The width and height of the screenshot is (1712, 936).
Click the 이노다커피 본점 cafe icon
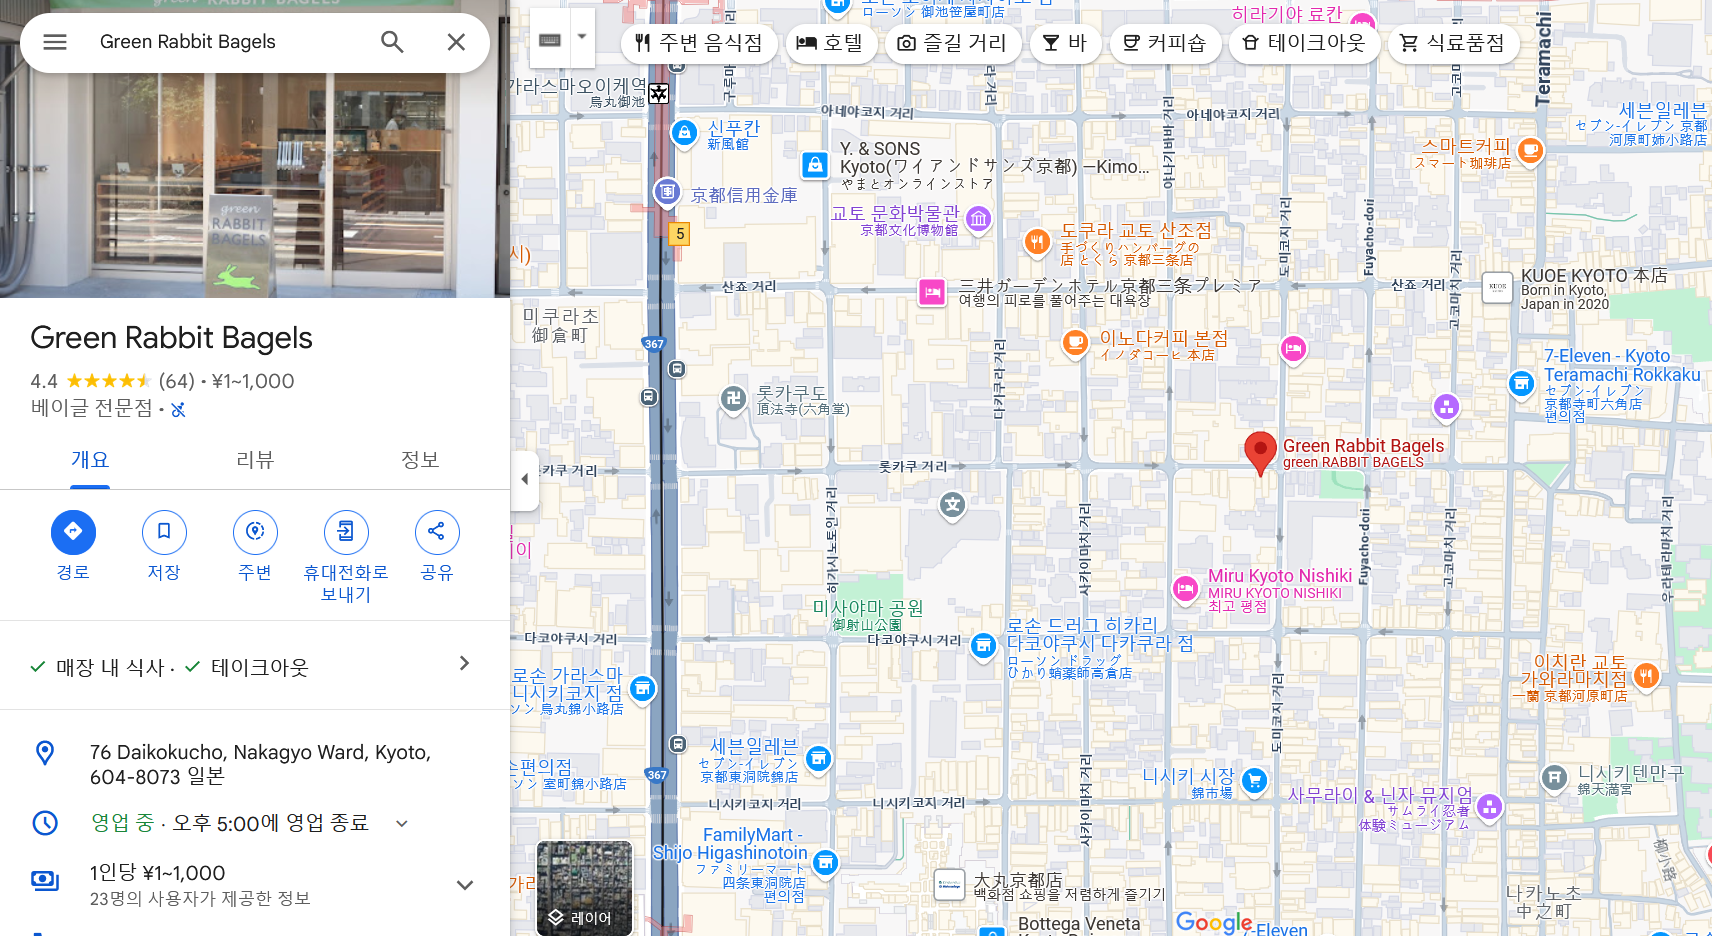pyautogui.click(x=1075, y=342)
